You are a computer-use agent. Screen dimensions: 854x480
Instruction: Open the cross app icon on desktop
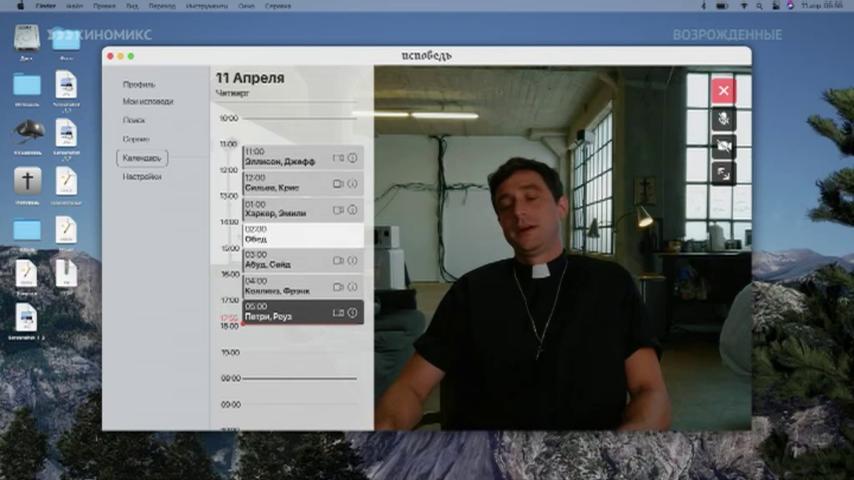[x=27, y=181]
